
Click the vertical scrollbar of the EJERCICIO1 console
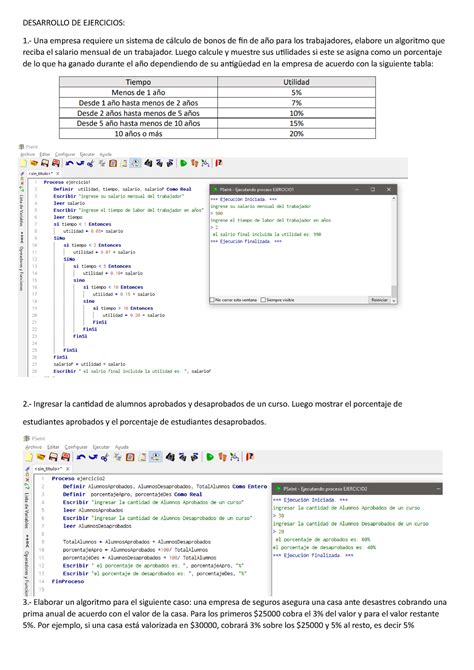[x=394, y=249]
